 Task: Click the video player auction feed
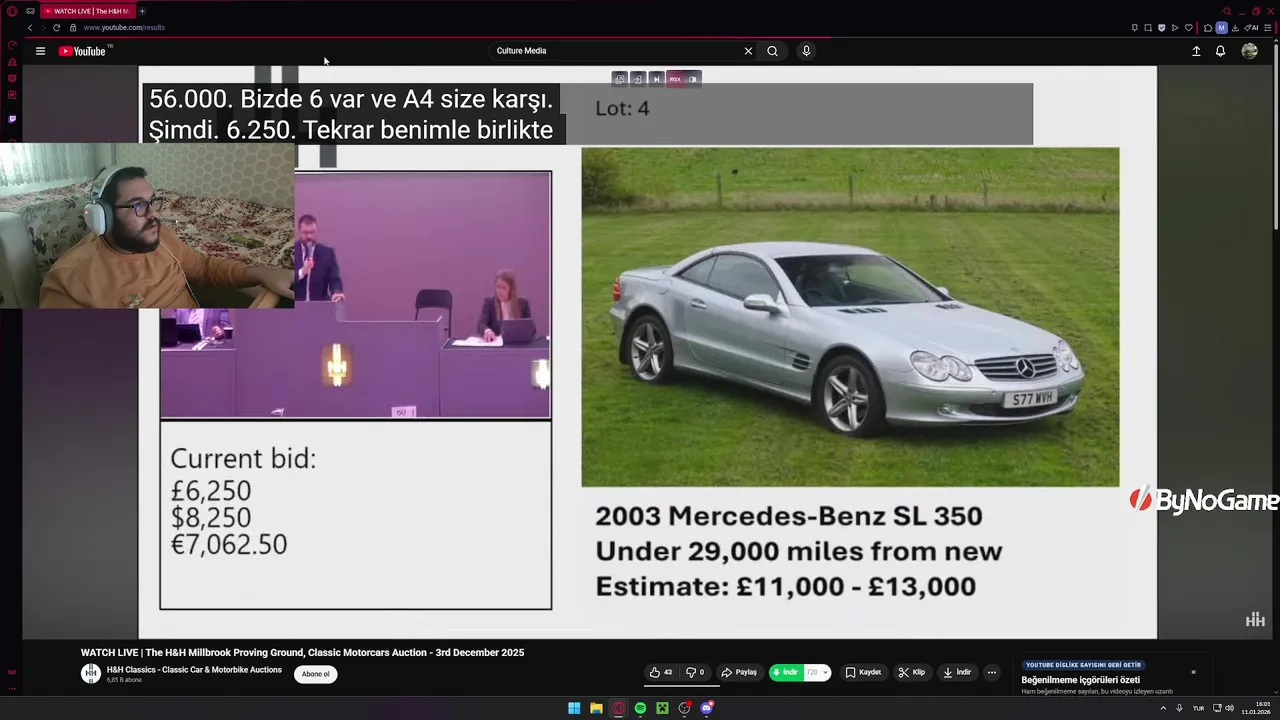(647, 353)
